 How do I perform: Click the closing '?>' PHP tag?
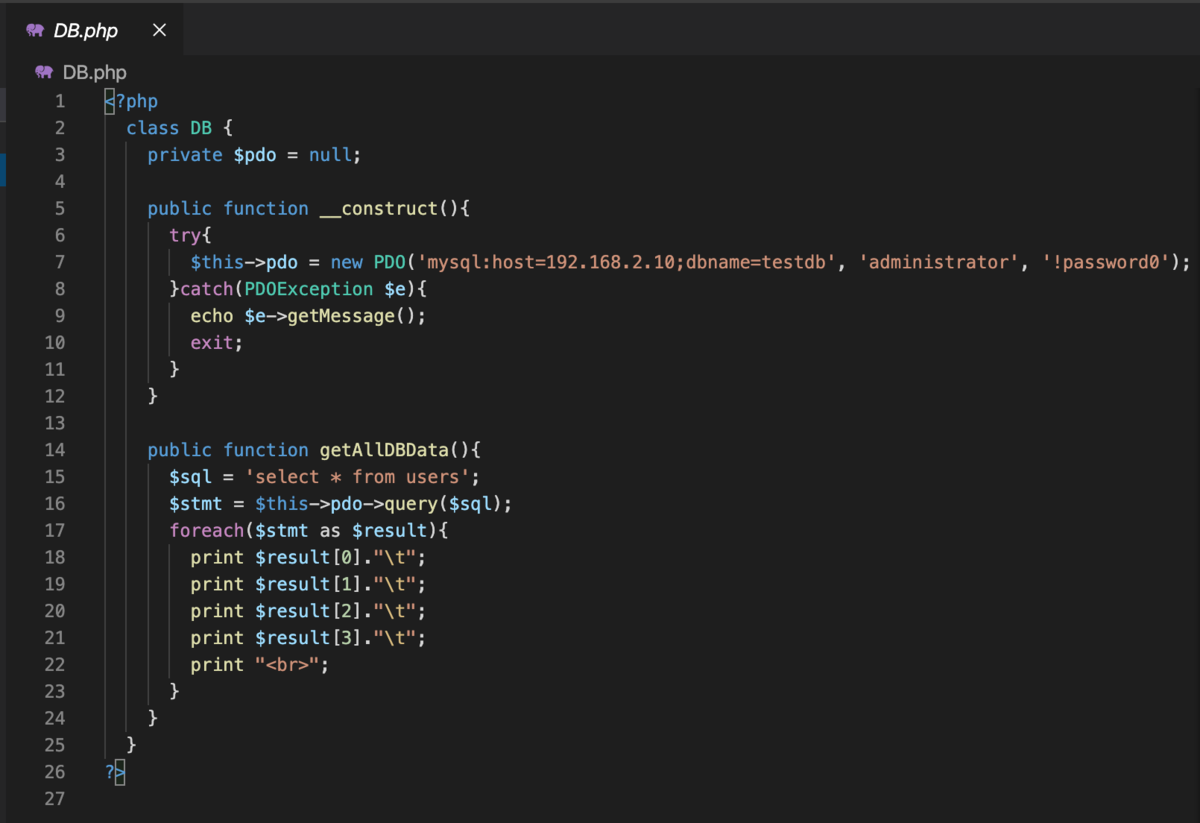pos(115,772)
